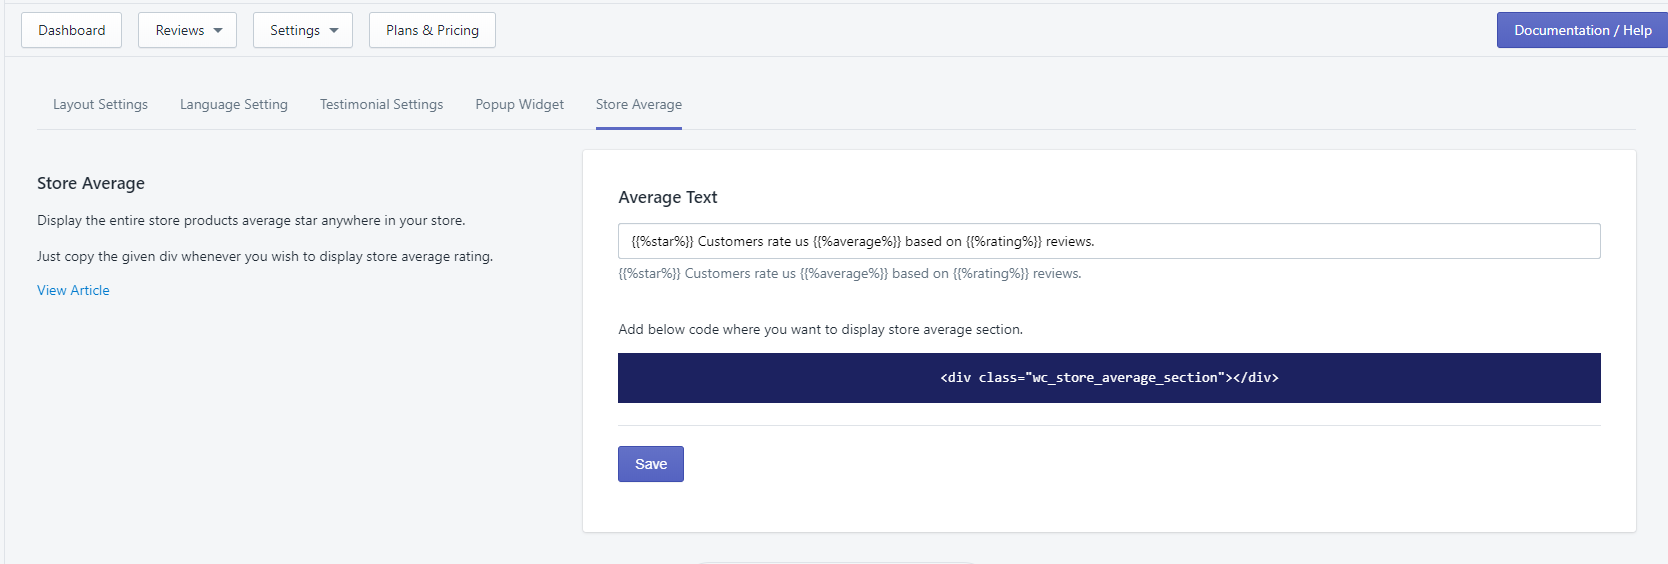Click the 'Add below code where you want' instruction
The height and width of the screenshot is (564, 1668).
[820, 329]
